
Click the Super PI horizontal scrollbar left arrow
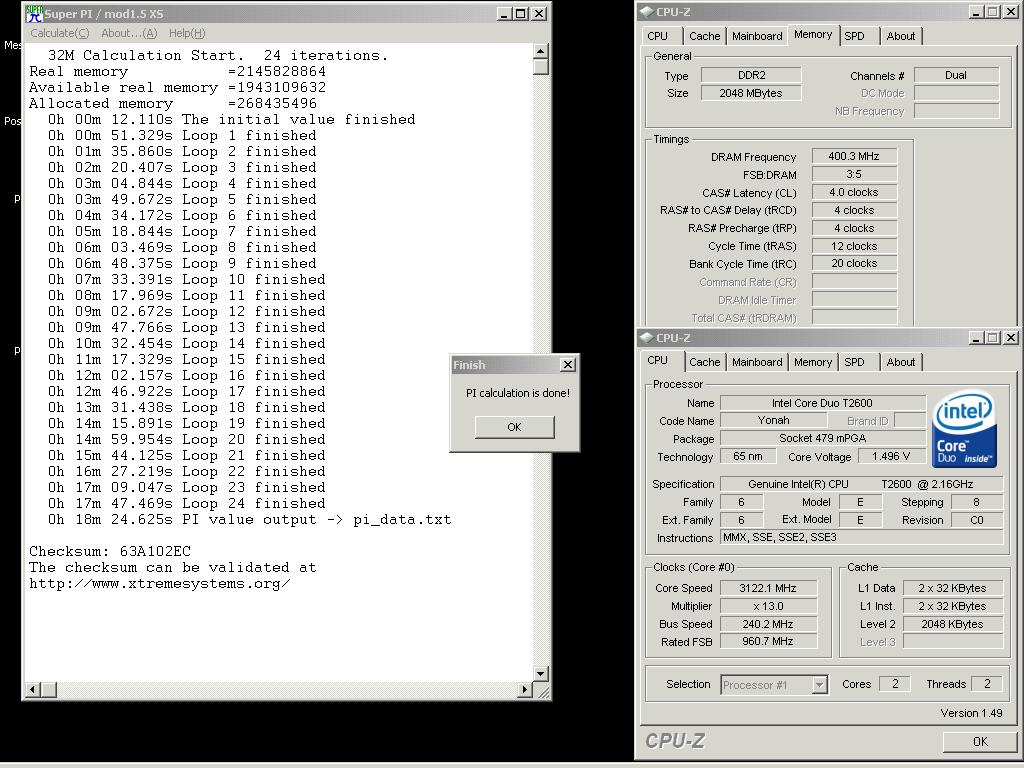33,689
